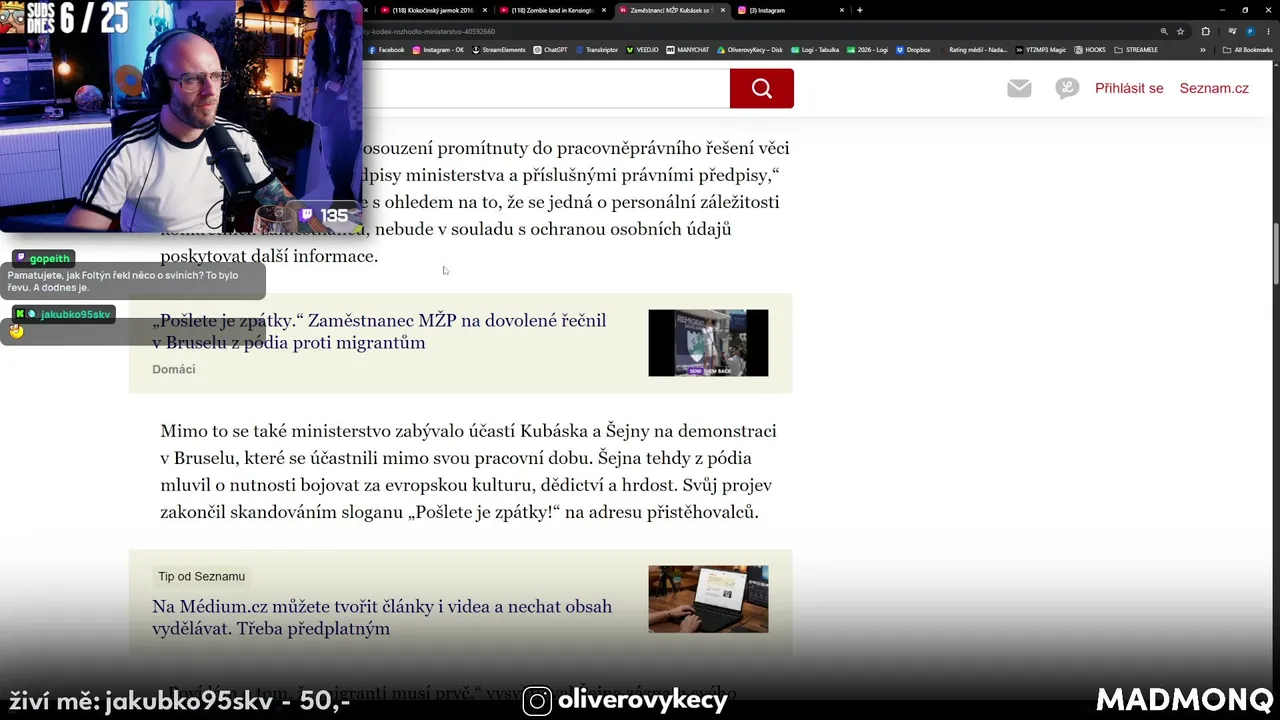Close the Instagram tab
Viewport: 1280px width, 720px height.
[842, 10]
